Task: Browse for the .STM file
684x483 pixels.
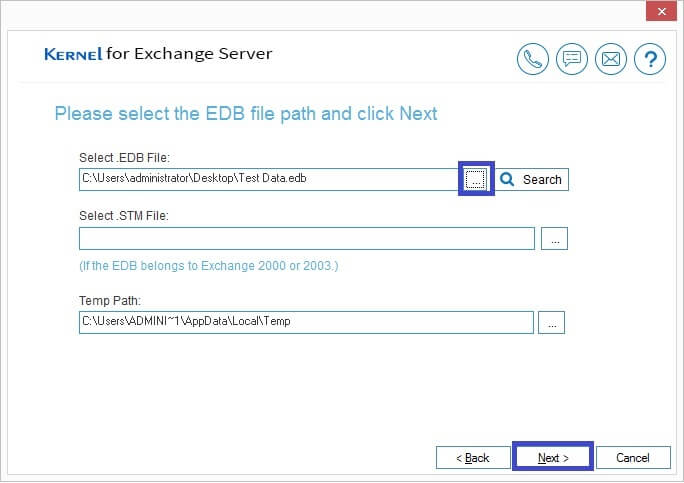Action: click(x=554, y=239)
